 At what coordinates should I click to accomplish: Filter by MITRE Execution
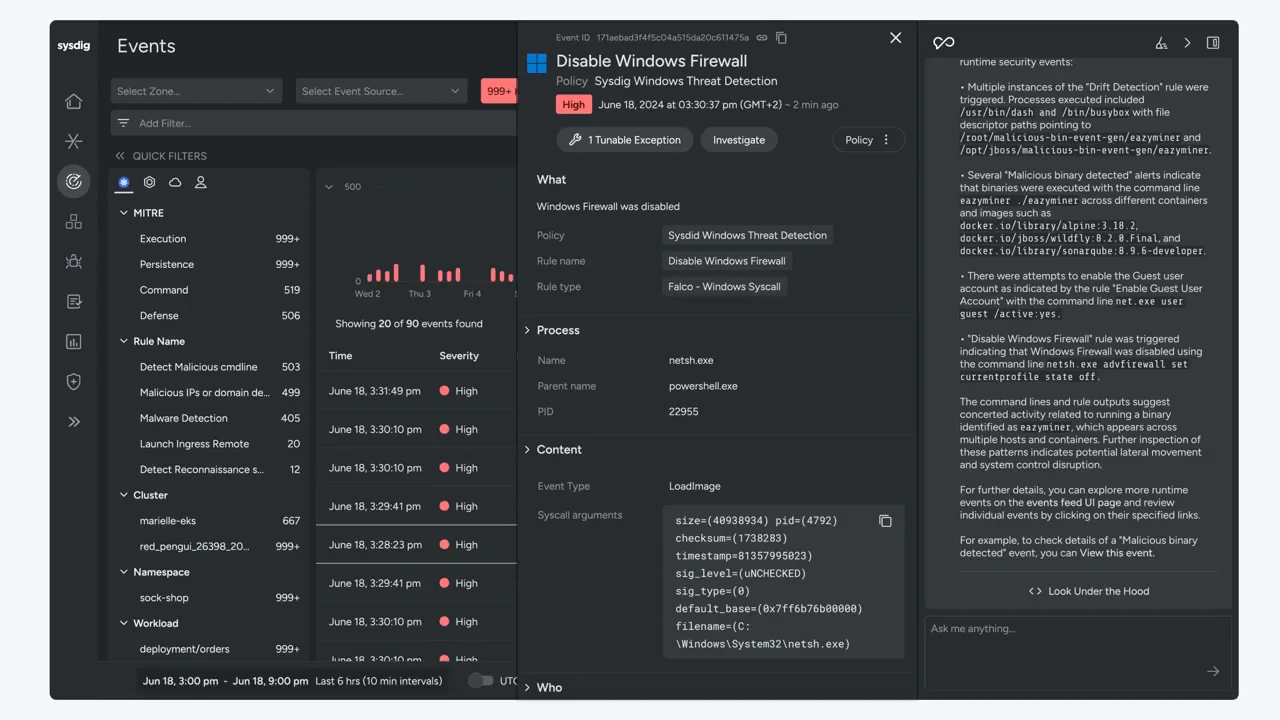219,239
